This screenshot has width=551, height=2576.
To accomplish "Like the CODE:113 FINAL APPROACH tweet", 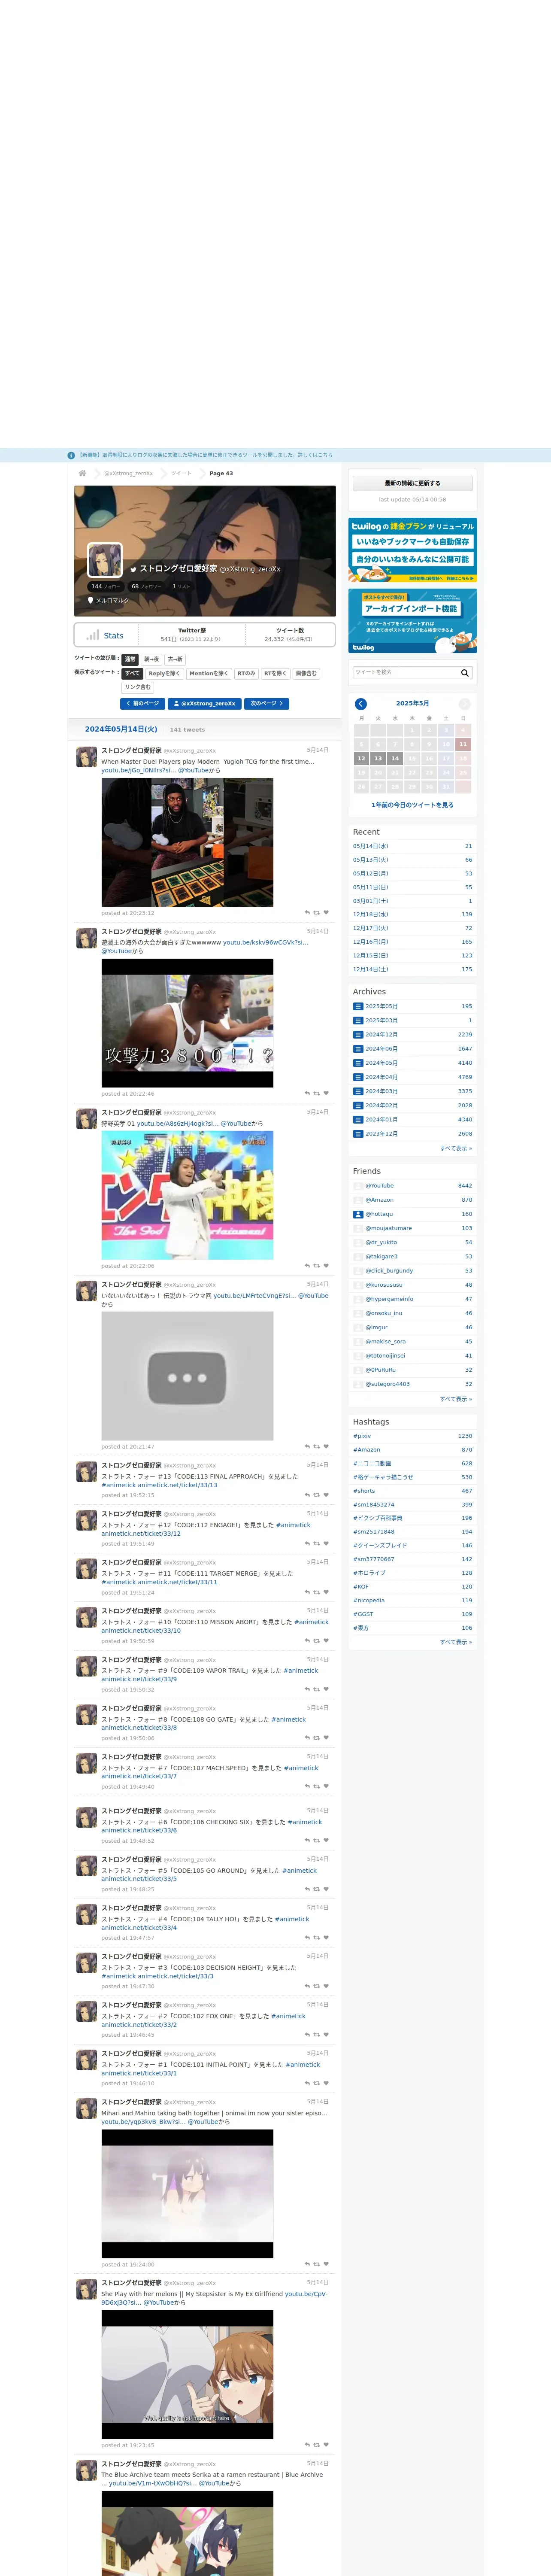I will (x=326, y=1495).
